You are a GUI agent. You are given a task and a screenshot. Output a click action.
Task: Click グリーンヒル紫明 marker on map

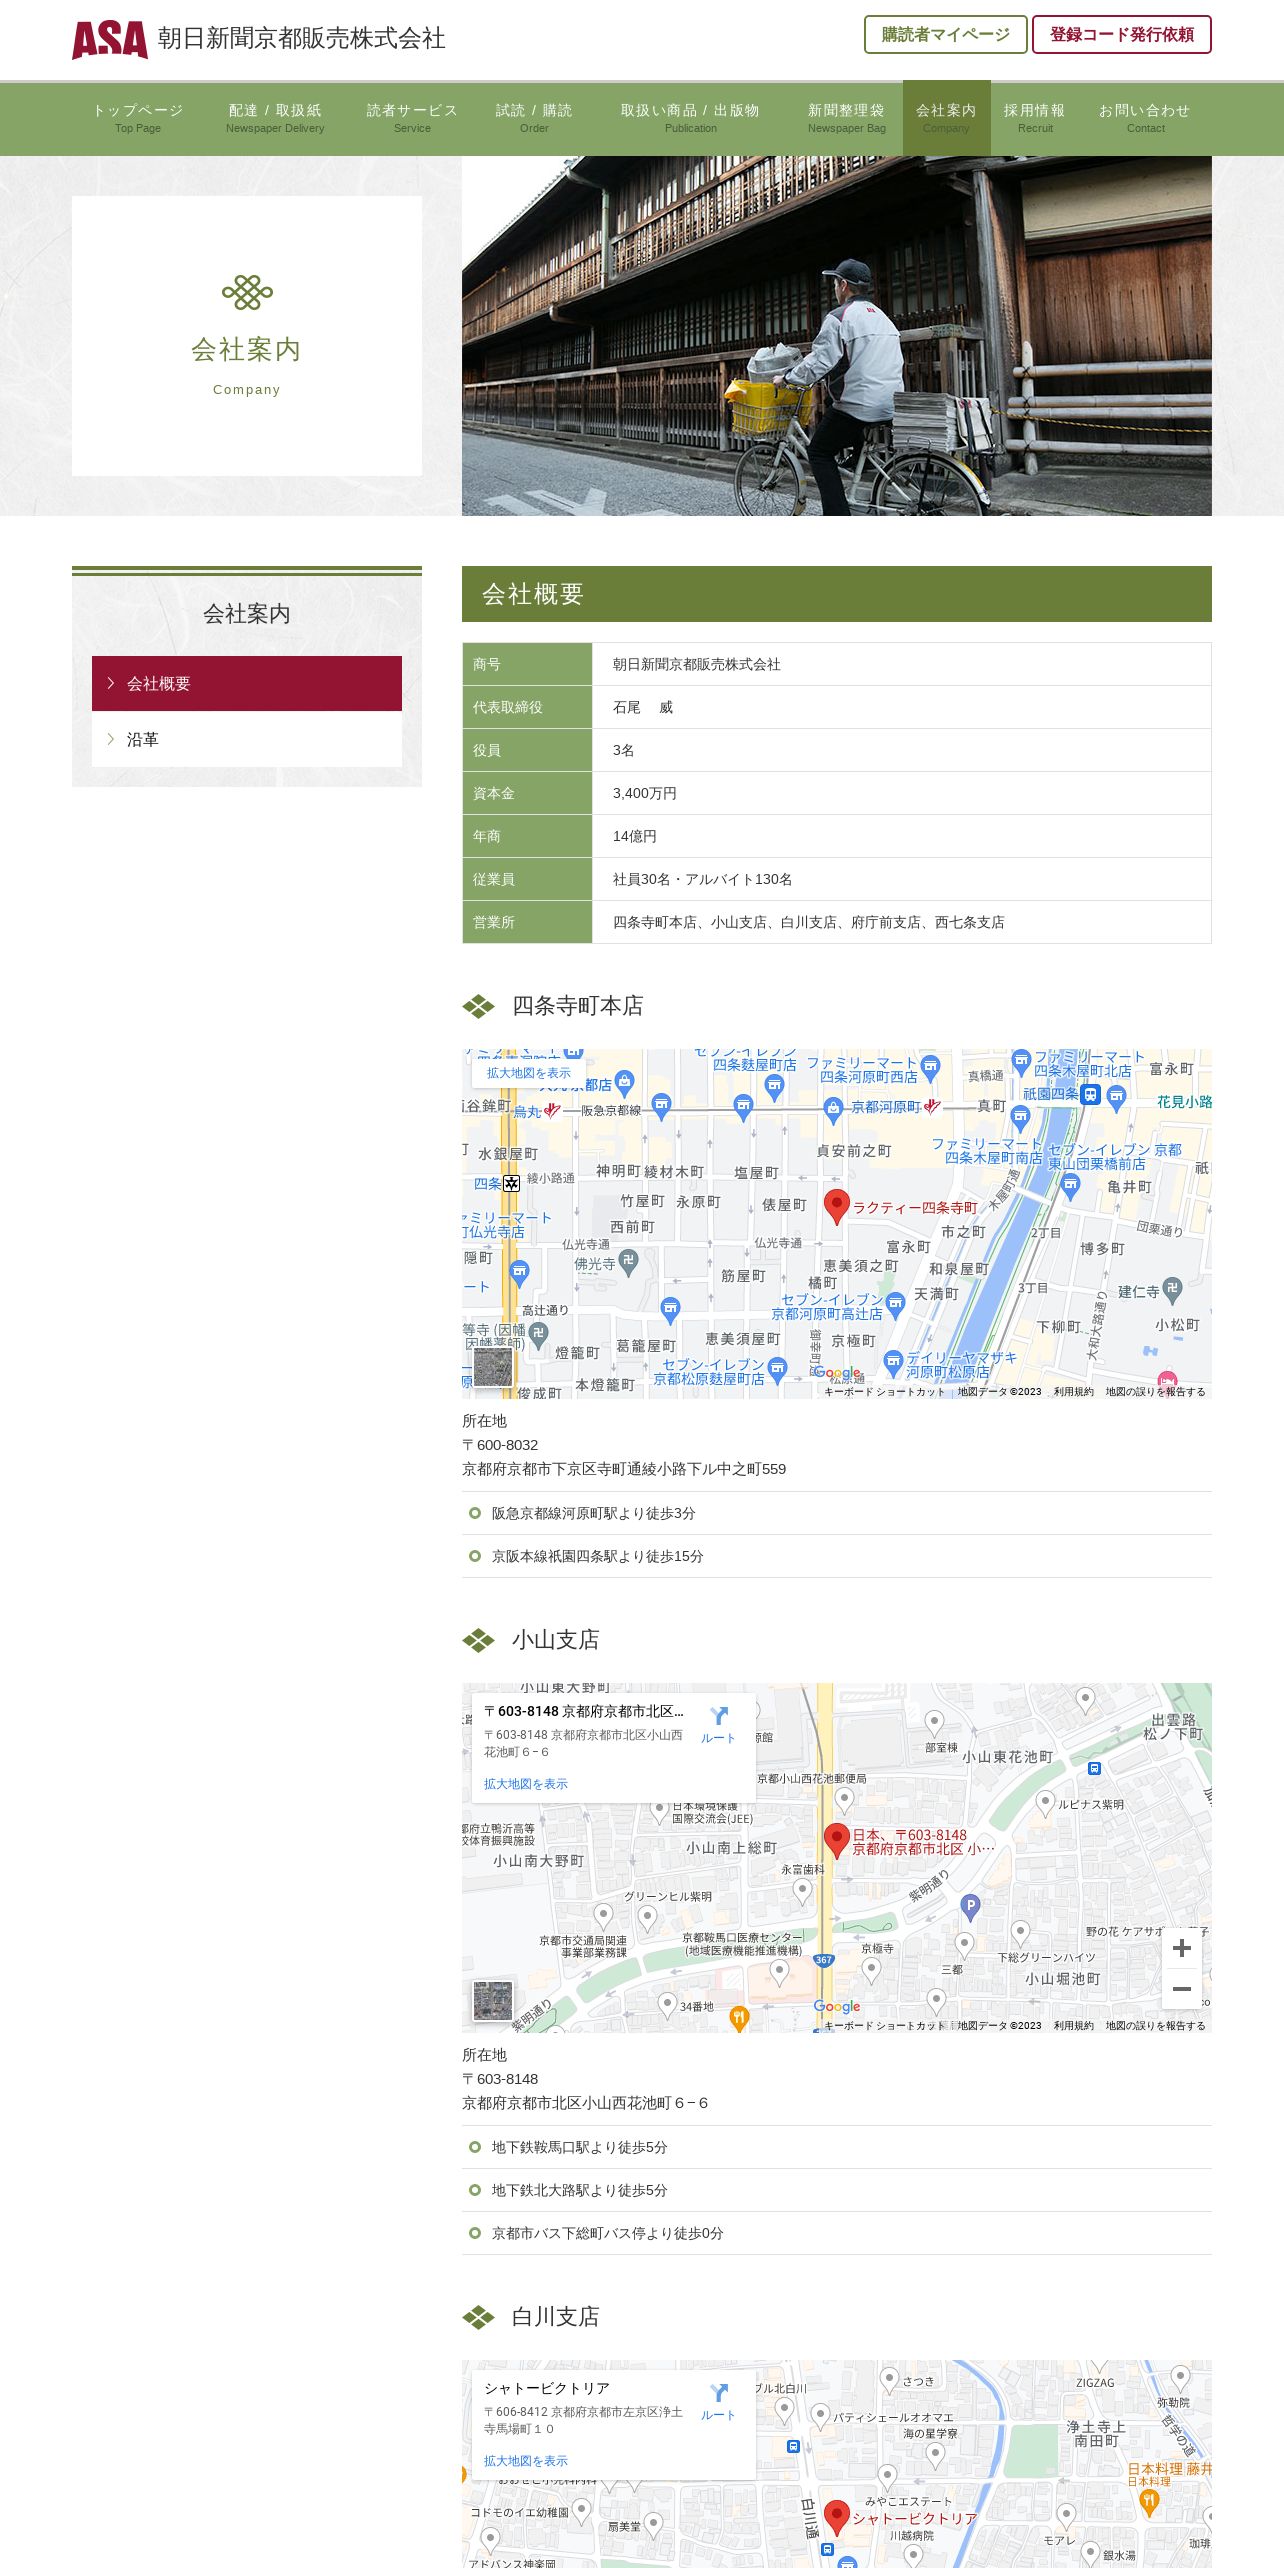point(647,1917)
